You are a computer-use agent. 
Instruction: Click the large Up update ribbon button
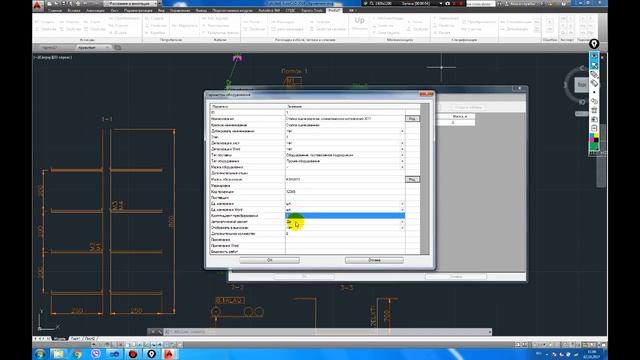(359, 23)
